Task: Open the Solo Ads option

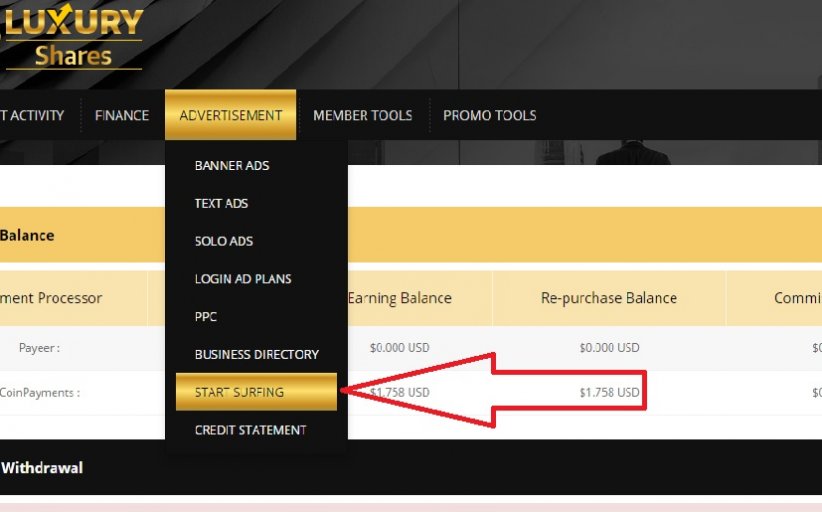Action: click(x=223, y=242)
